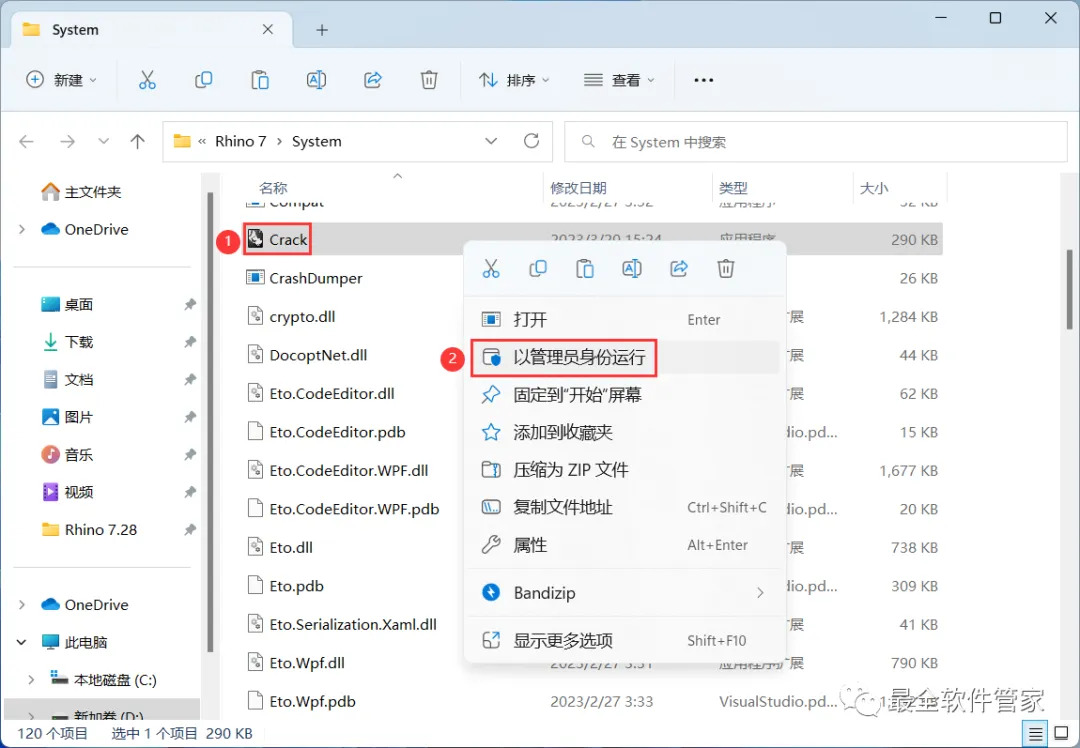Click Rhino 7 in breadcrumb path
1080x748 pixels.
tap(240, 141)
